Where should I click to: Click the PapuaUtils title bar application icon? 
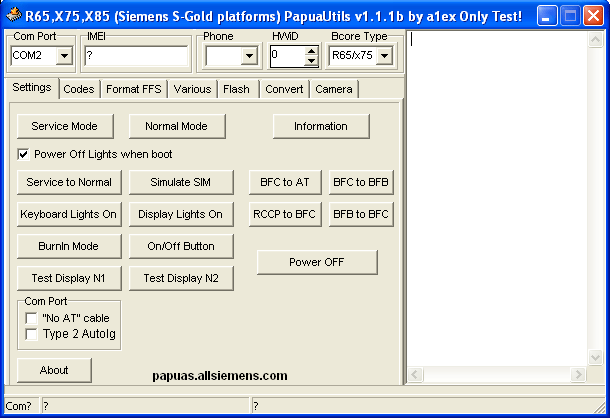tap(14, 15)
